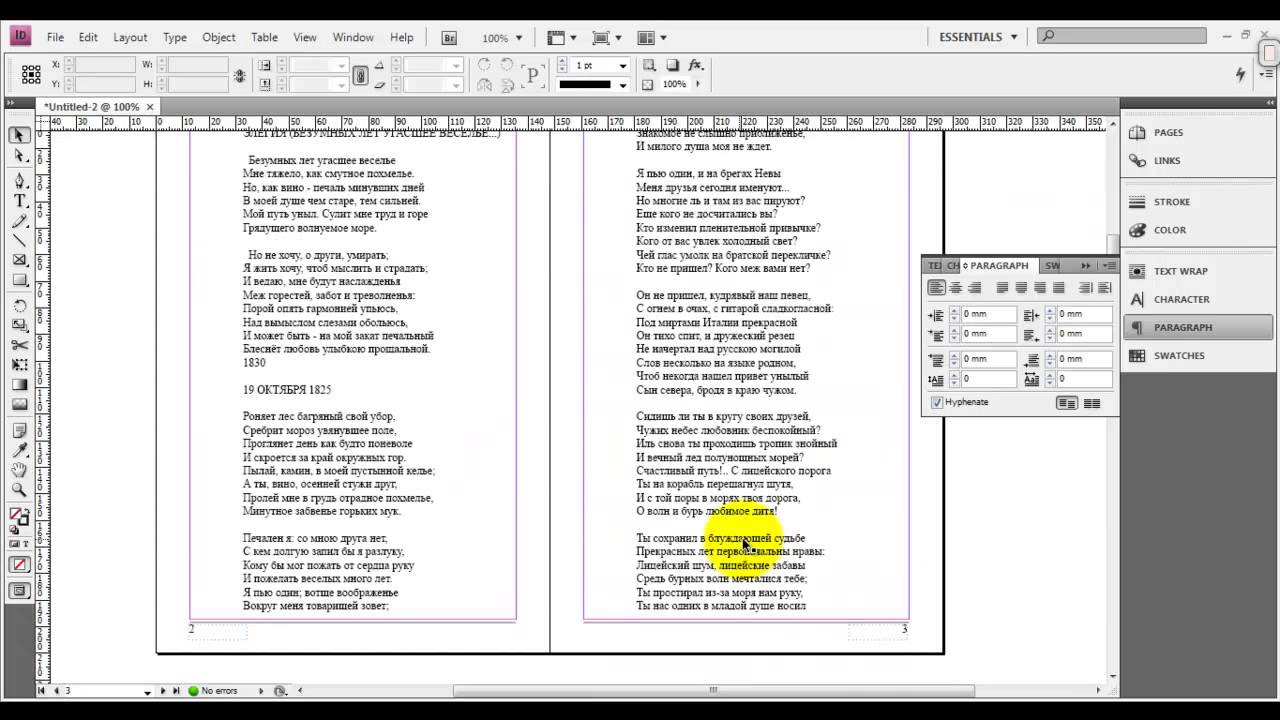The width and height of the screenshot is (1280, 720).
Task: Select the Line tool
Action: [19, 240]
